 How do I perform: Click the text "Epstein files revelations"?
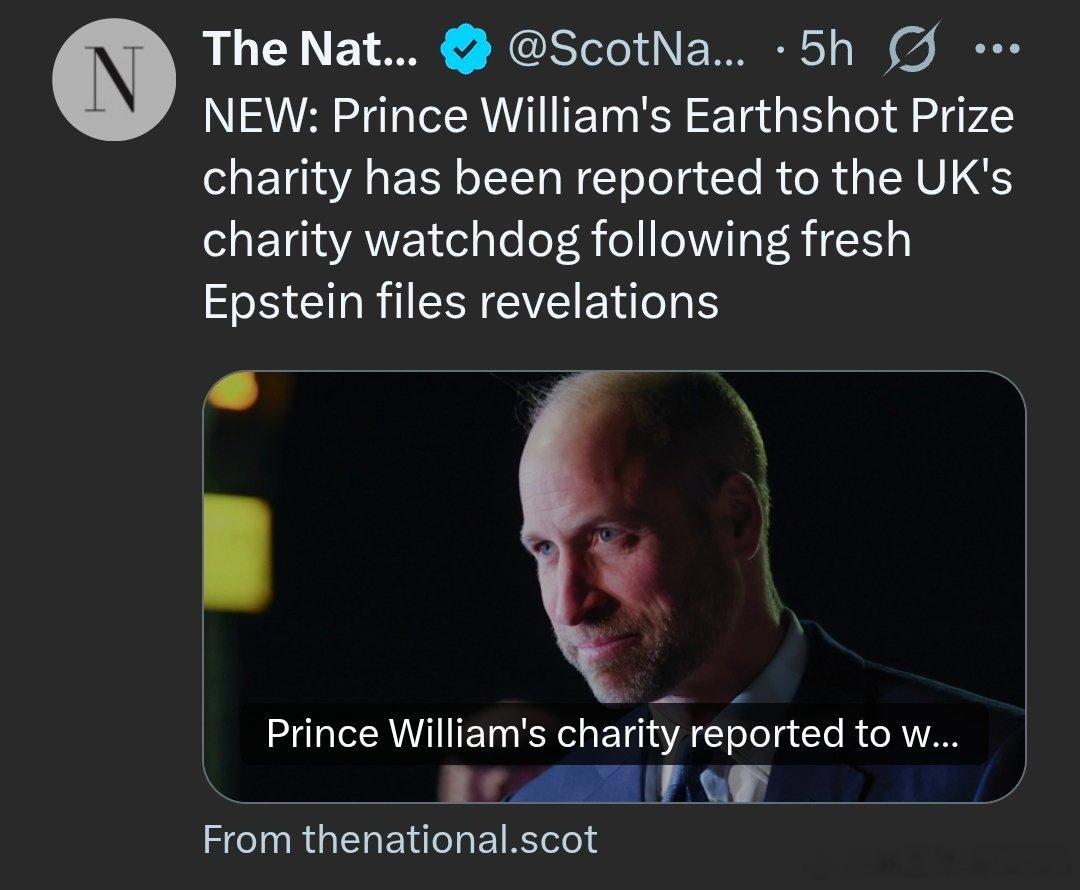tap(460, 301)
